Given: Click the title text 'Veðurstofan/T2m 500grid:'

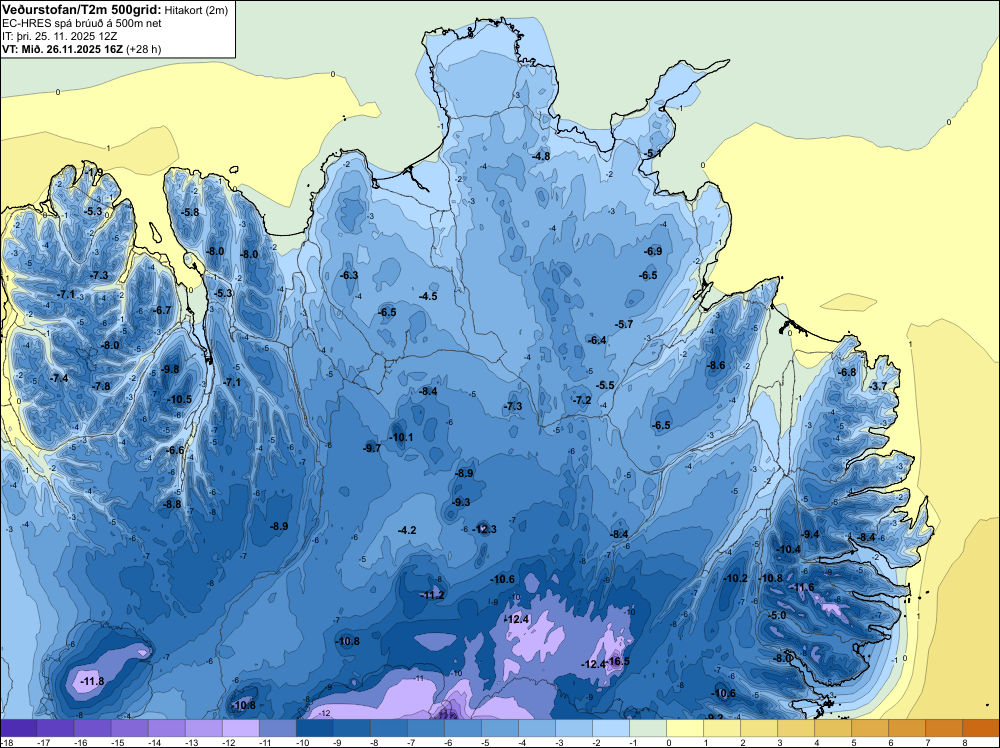Looking at the screenshot, I should [82, 10].
